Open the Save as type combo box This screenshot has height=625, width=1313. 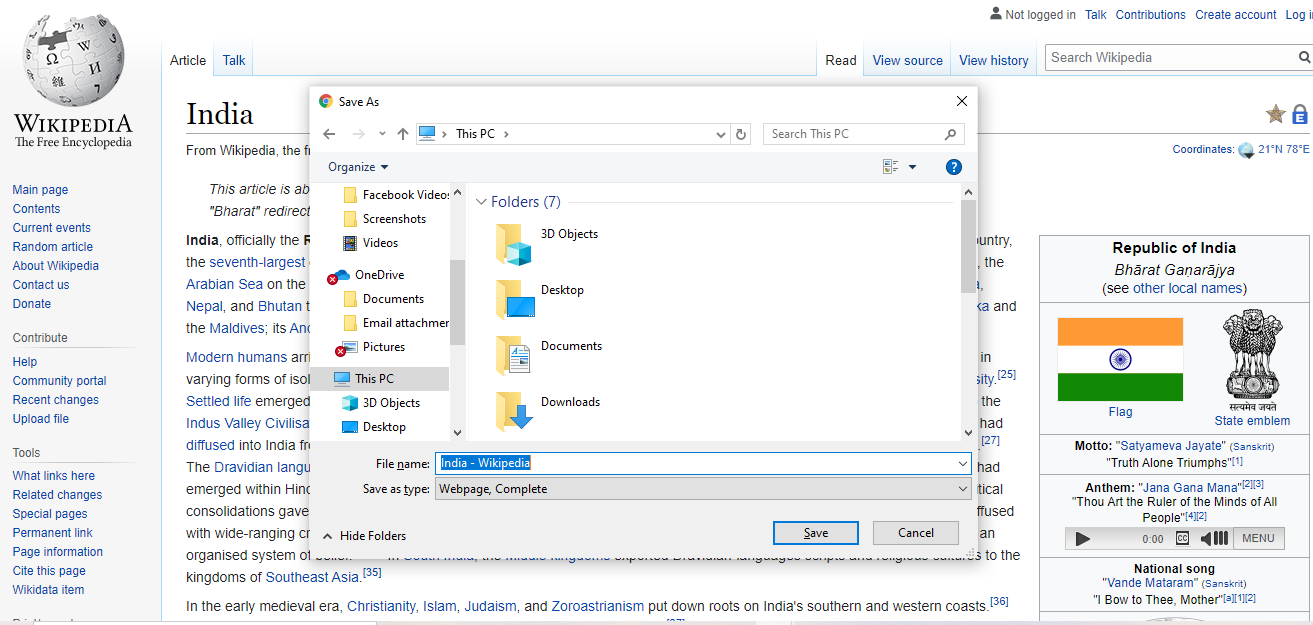pos(703,489)
